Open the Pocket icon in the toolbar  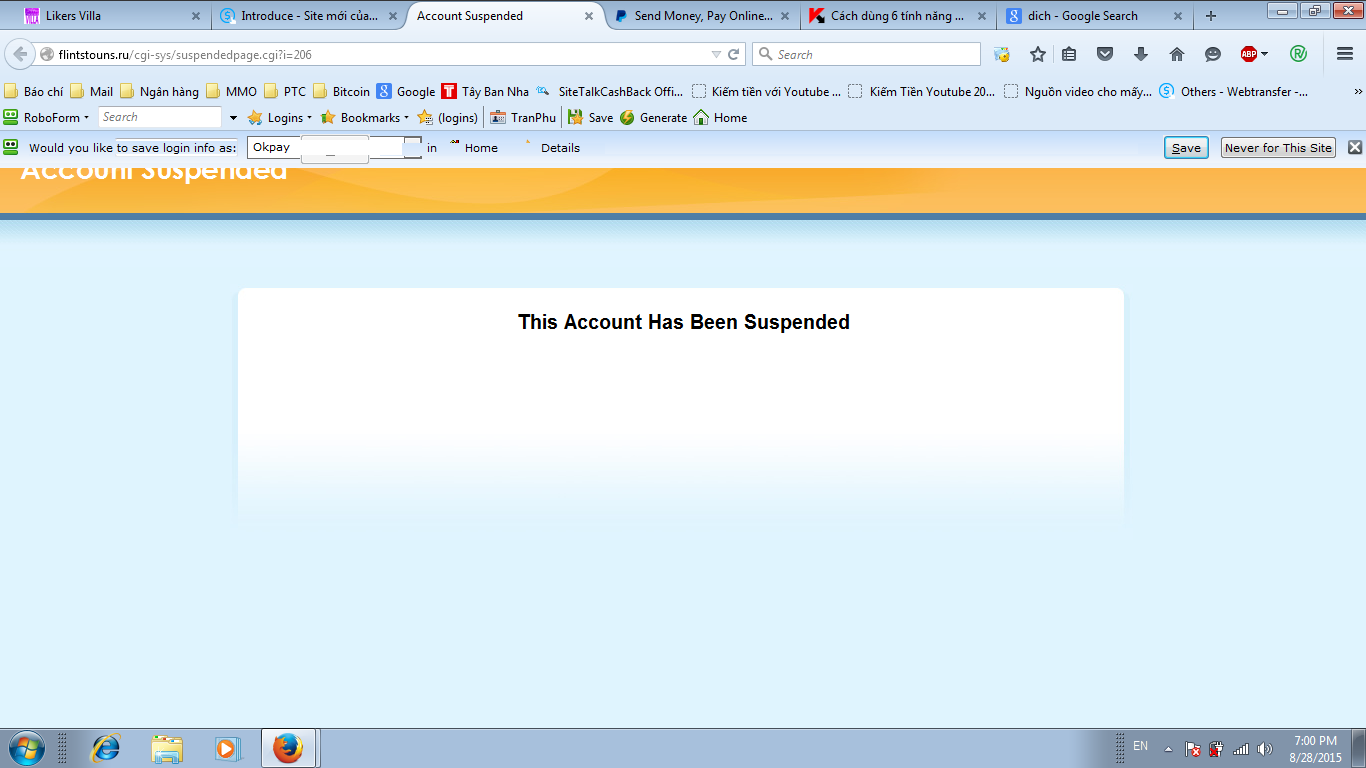1105,54
